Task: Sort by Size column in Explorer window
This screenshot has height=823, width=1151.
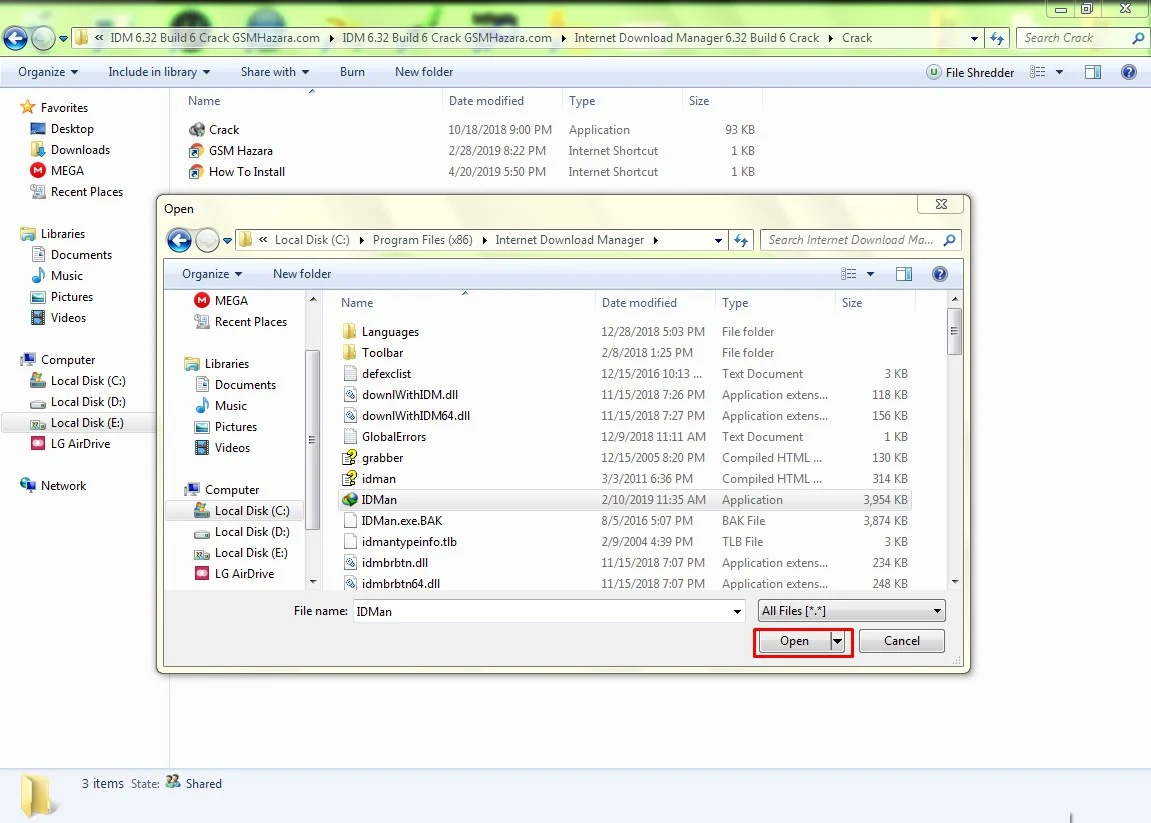Action: pyautogui.click(x=699, y=101)
